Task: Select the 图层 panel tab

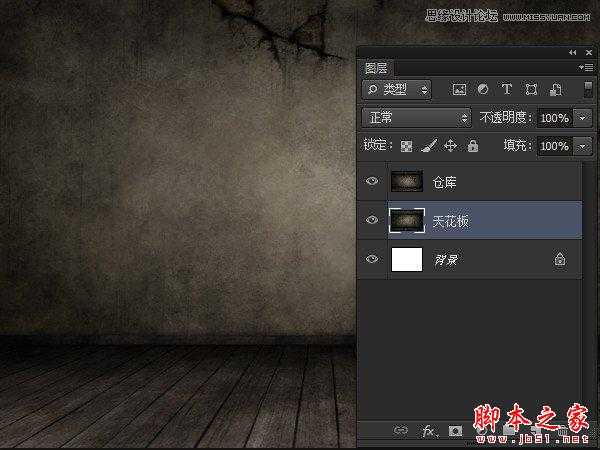Action: pos(377,68)
